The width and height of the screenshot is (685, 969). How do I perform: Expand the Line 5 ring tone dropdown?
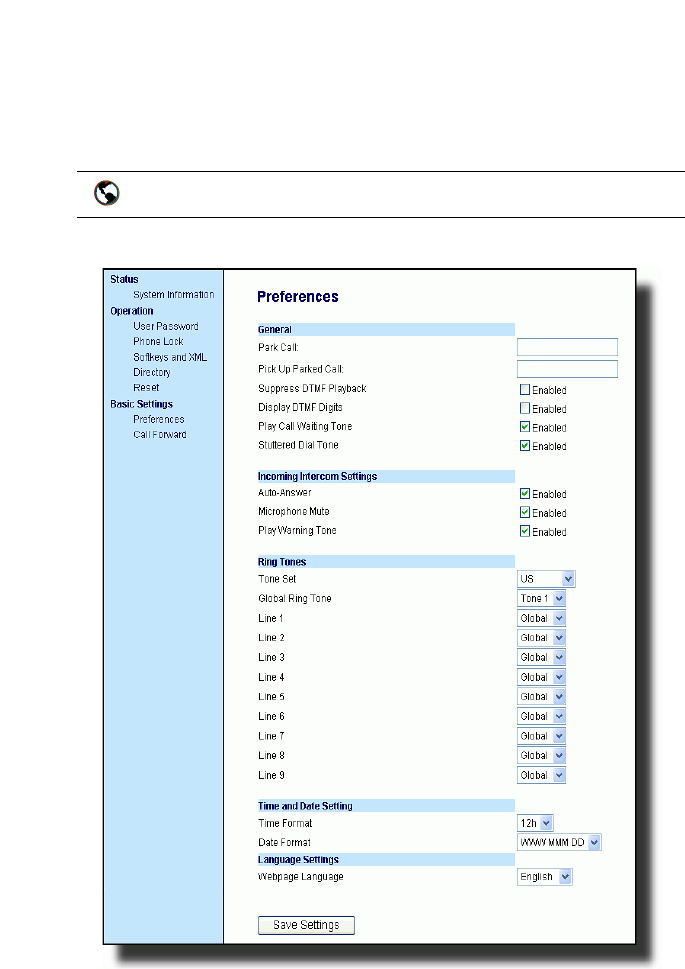pyautogui.click(x=541, y=696)
